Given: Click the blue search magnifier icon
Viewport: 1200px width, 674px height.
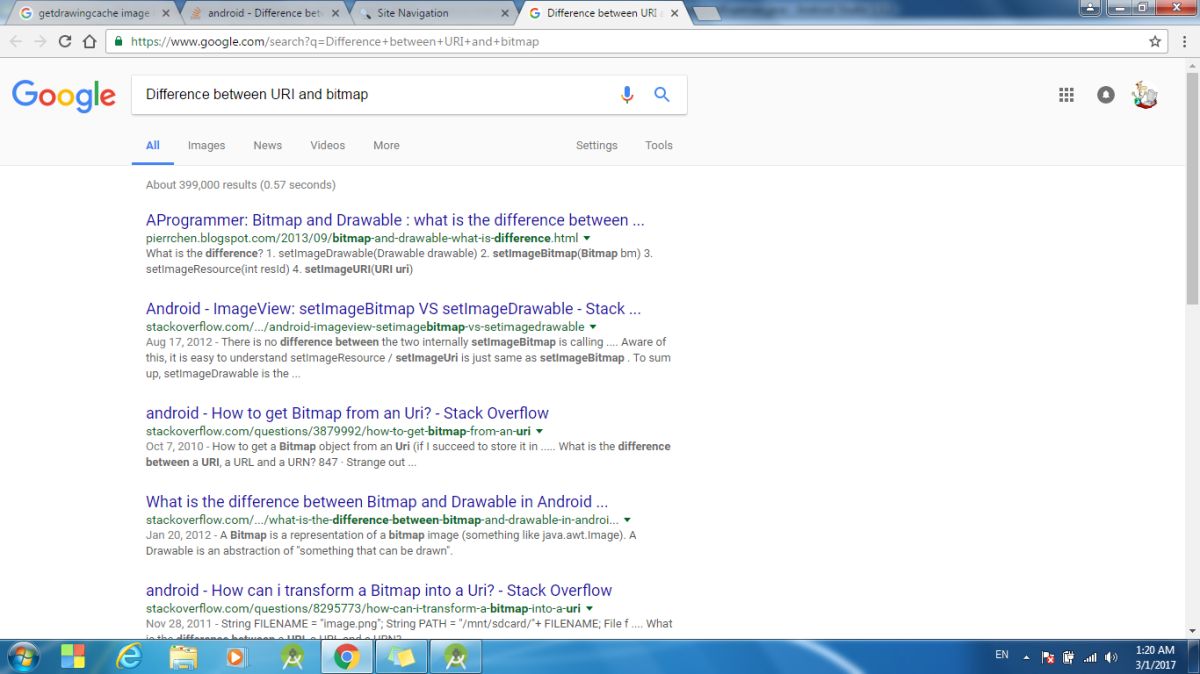Looking at the screenshot, I should (x=661, y=94).
